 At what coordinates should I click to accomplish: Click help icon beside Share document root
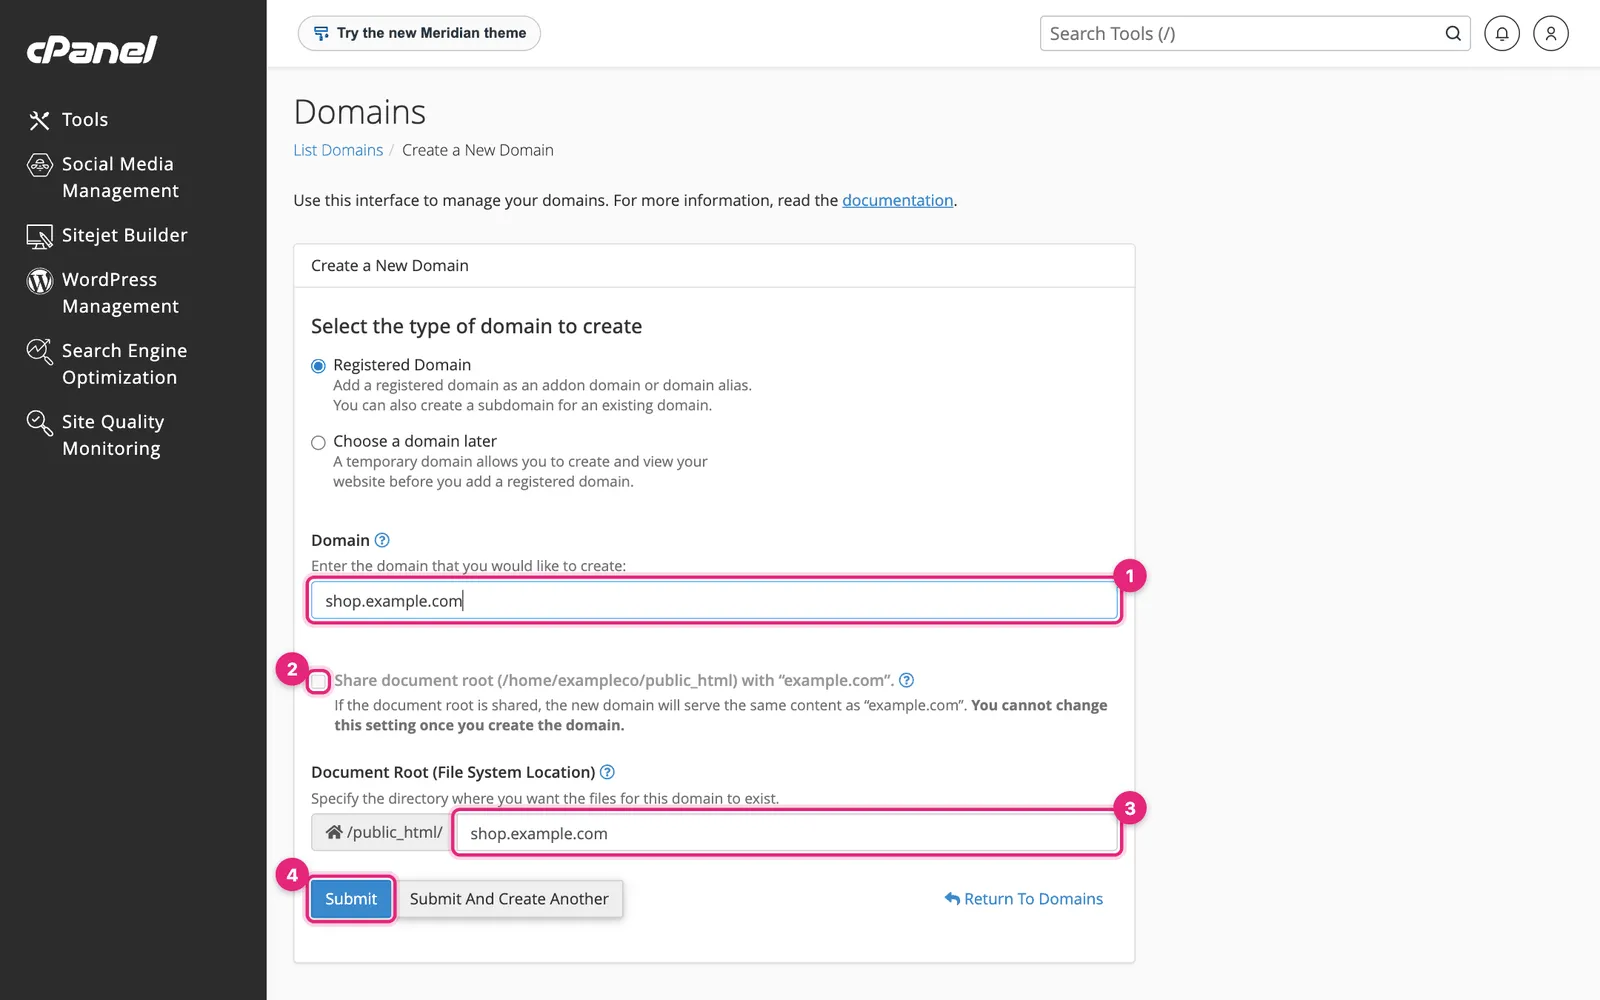click(907, 680)
